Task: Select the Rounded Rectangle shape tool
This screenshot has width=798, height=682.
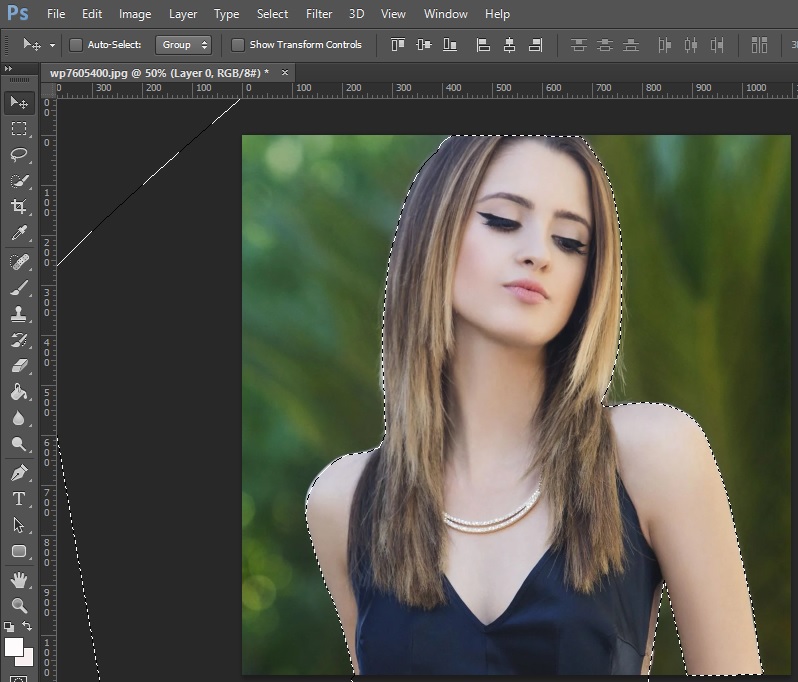Action: [x=19, y=551]
